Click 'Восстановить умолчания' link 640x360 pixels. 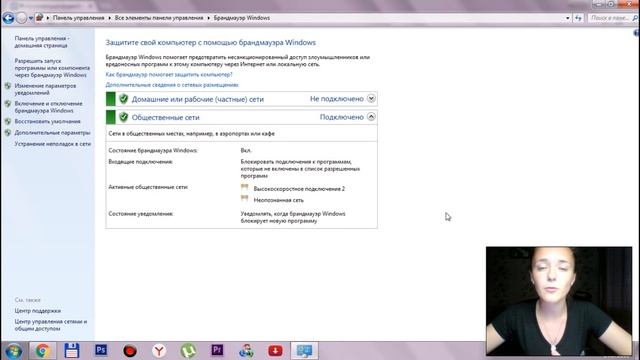click(x=47, y=121)
